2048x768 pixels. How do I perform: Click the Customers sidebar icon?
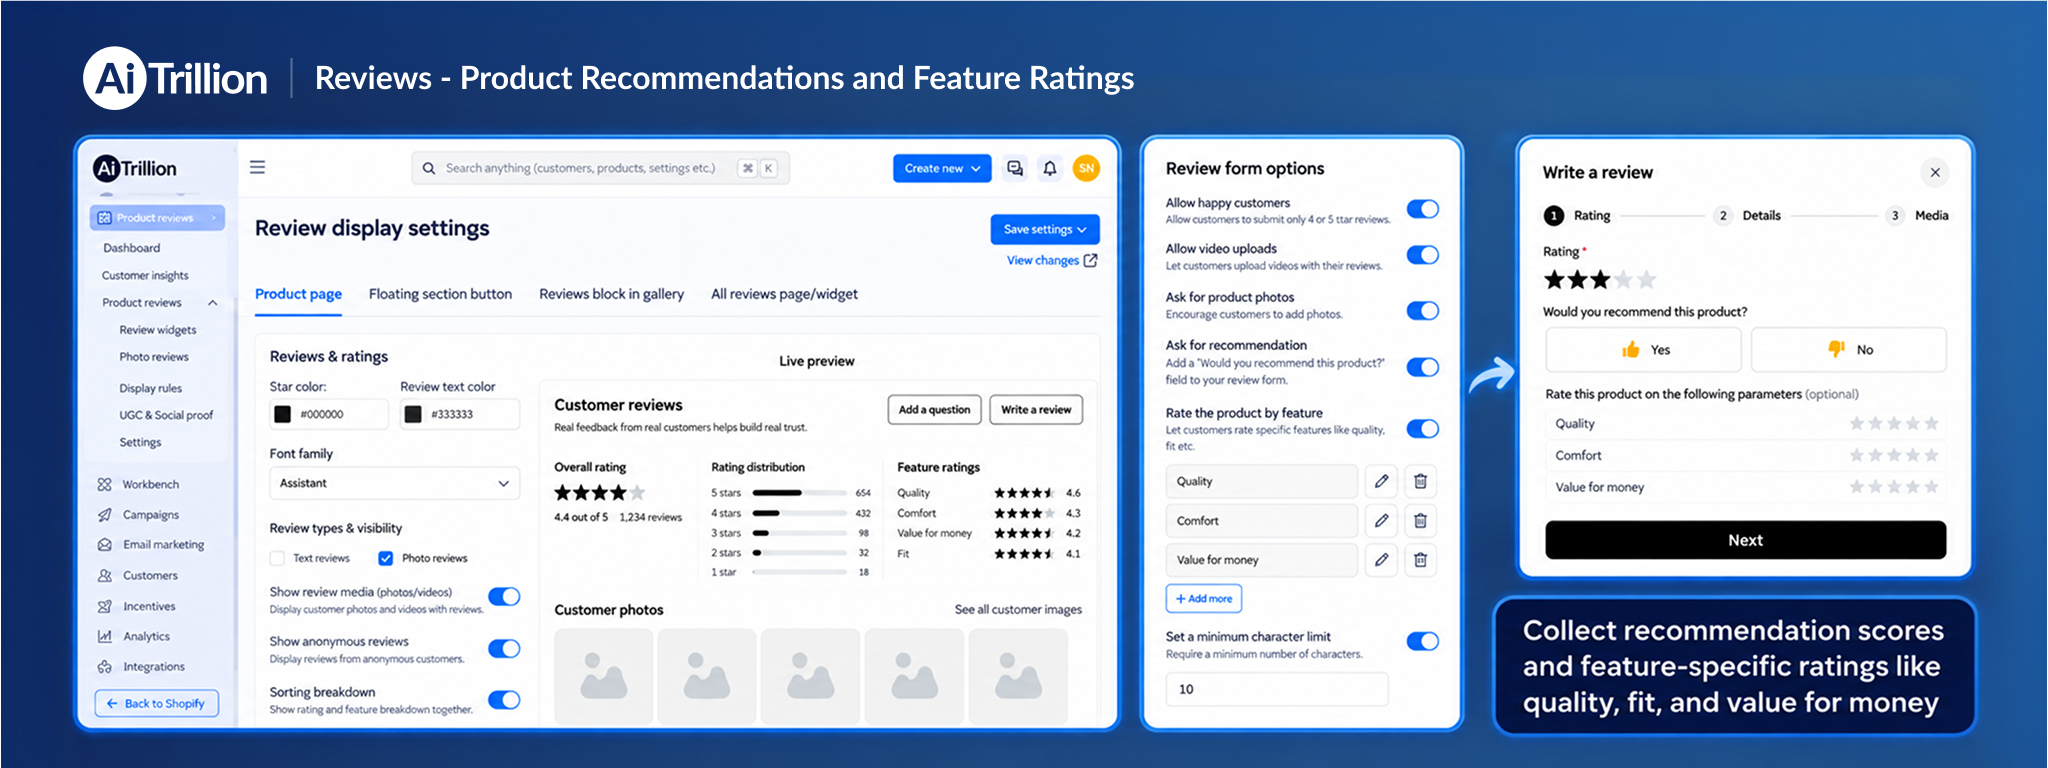pyautogui.click(x=105, y=576)
